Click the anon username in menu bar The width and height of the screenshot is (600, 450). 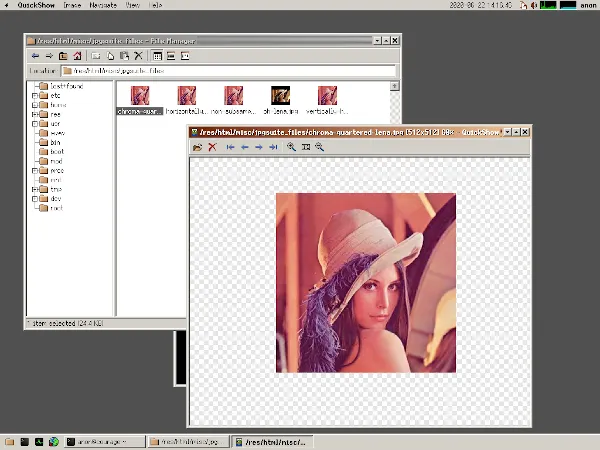coord(588,5)
